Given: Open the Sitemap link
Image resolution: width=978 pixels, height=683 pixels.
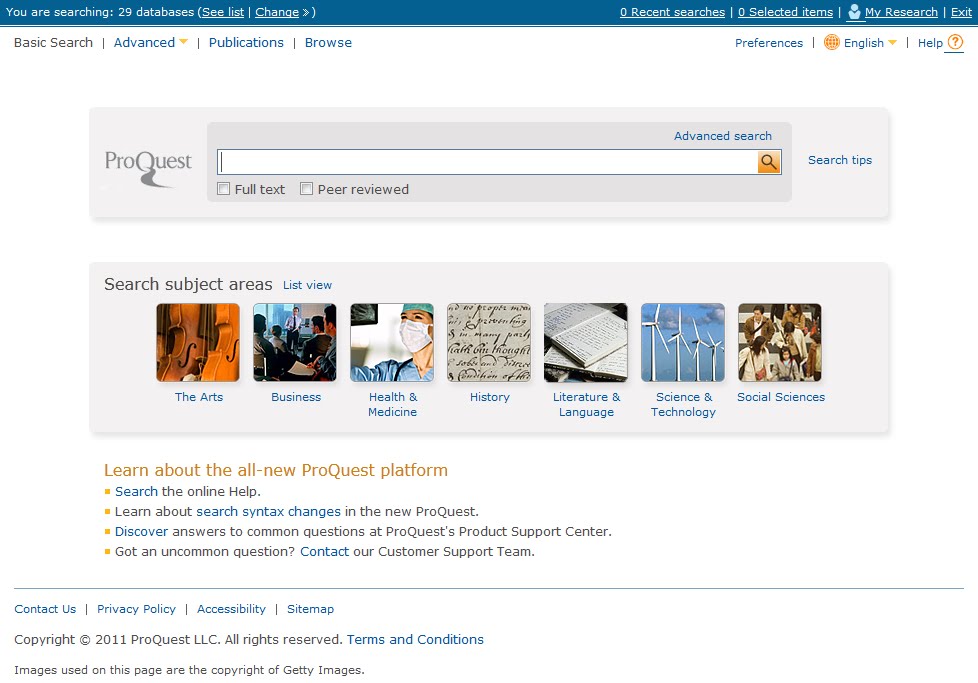Looking at the screenshot, I should tap(310, 609).
